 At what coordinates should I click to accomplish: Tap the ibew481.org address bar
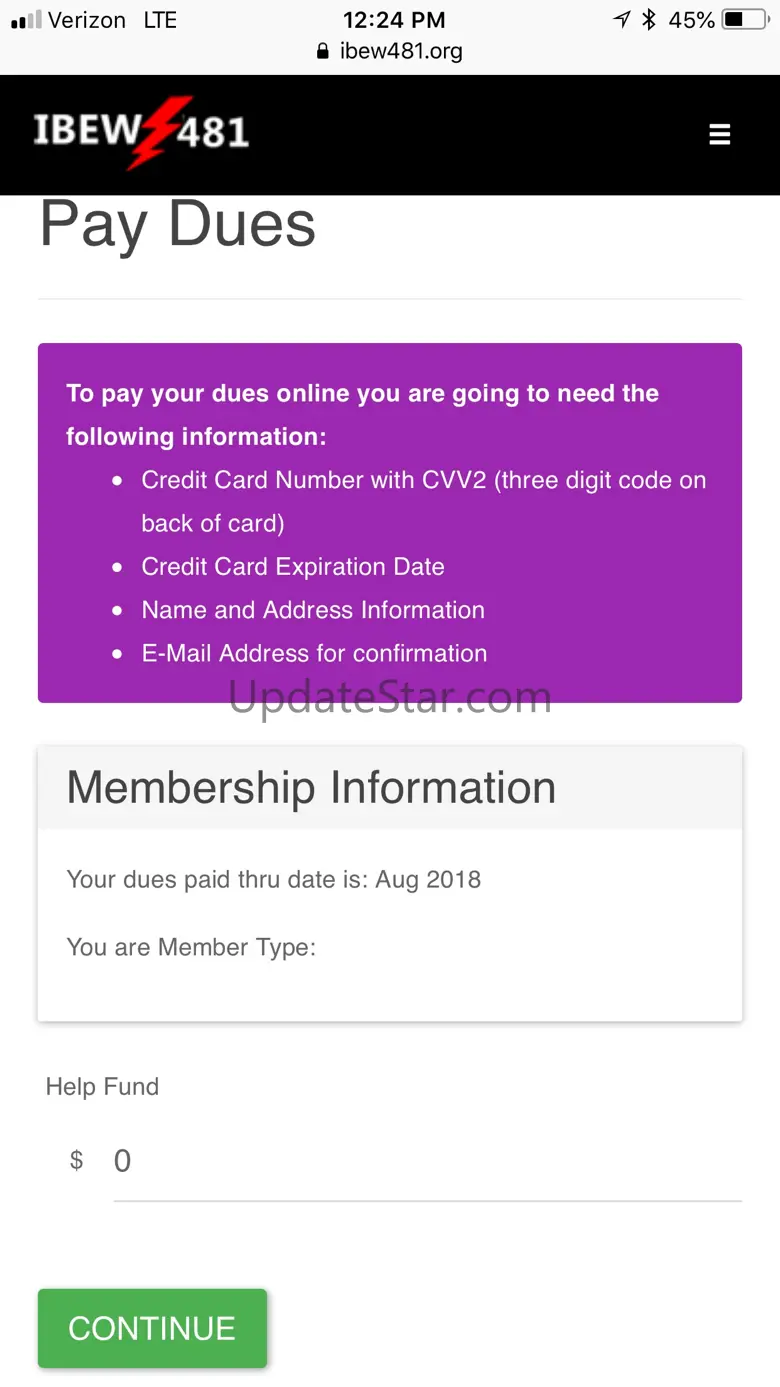400,51
